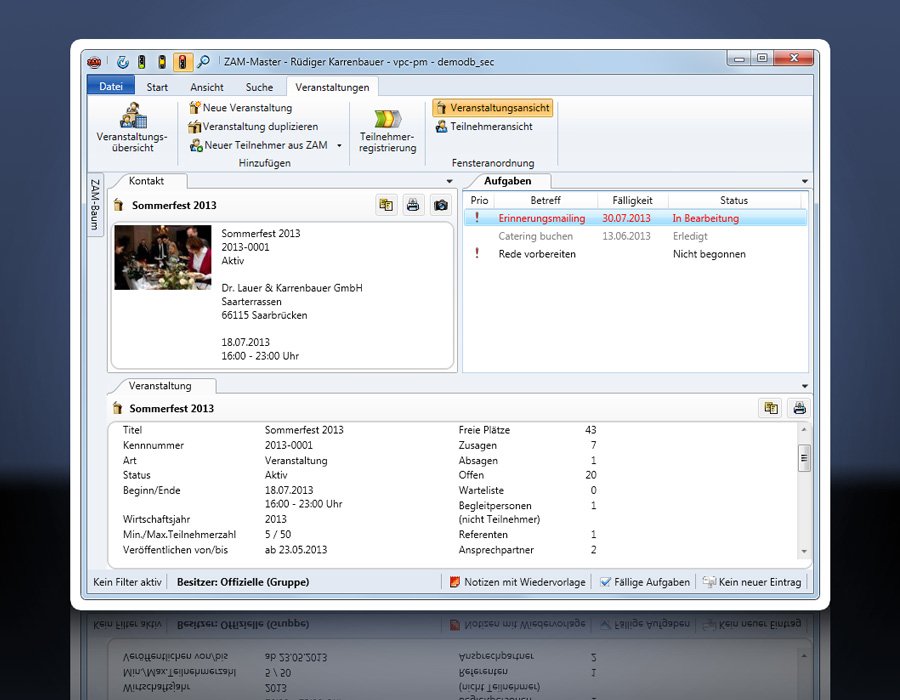The width and height of the screenshot is (900, 700).
Task: Click the Freie Plätze value 43
Action: click(591, 430)
